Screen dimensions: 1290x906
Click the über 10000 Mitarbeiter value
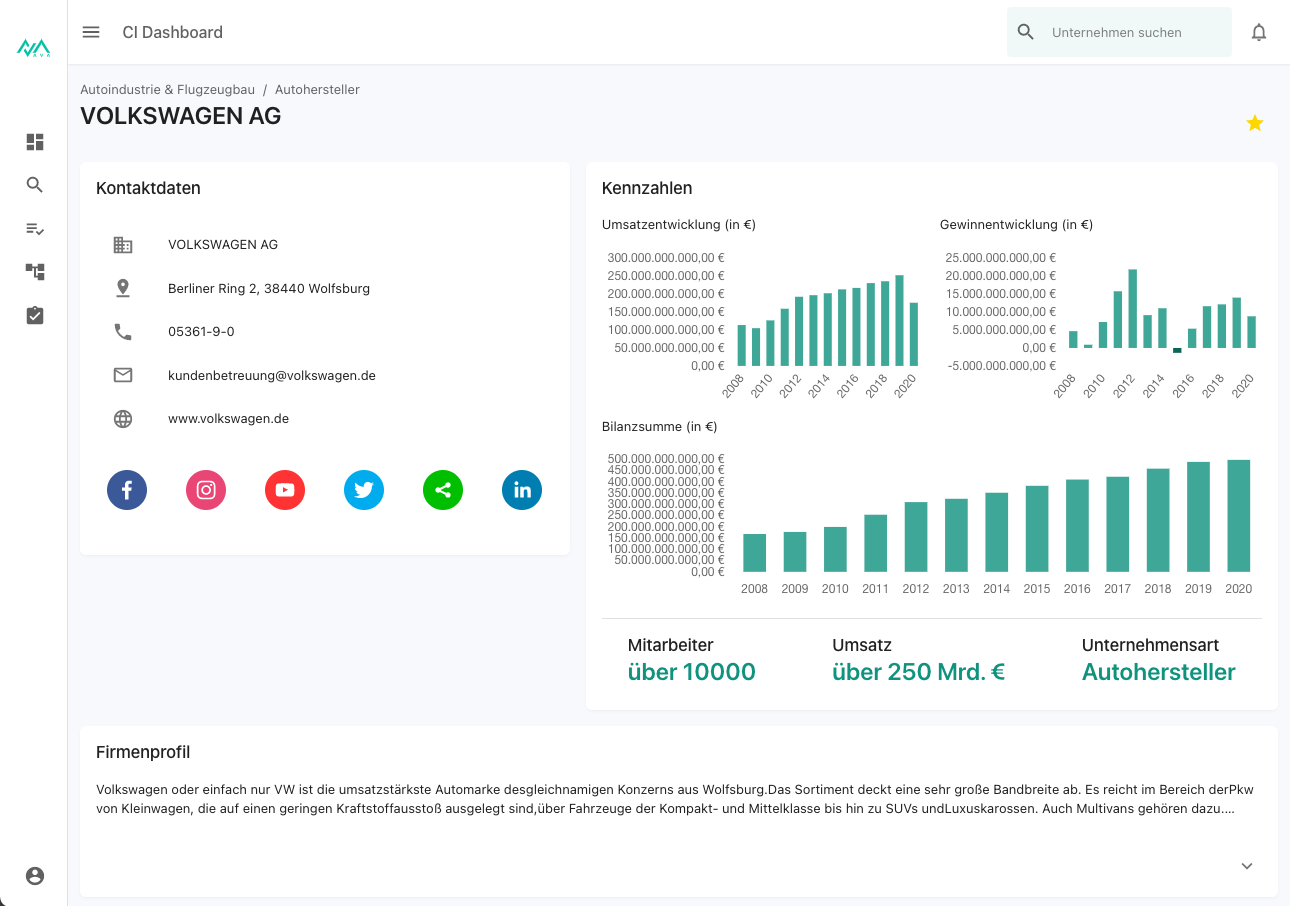click(692, 672)
